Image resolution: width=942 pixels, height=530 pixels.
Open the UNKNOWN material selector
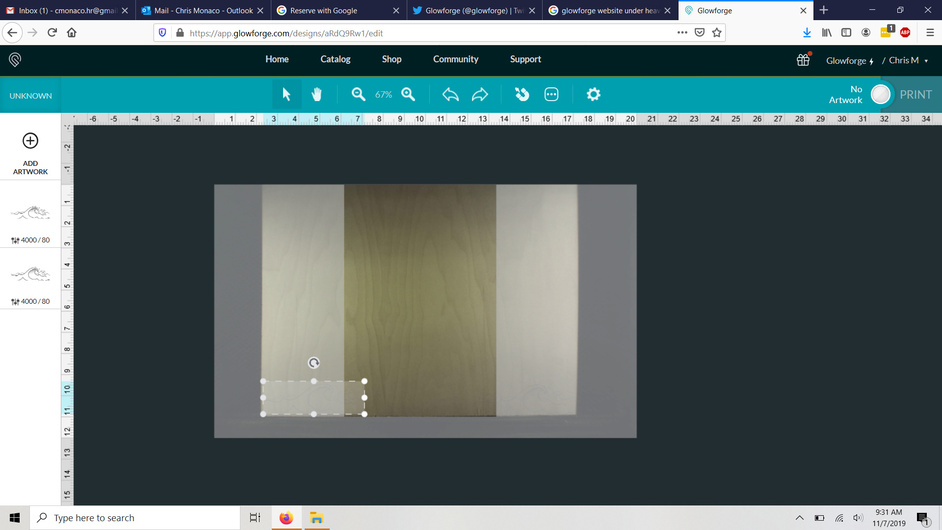[31, 96]
